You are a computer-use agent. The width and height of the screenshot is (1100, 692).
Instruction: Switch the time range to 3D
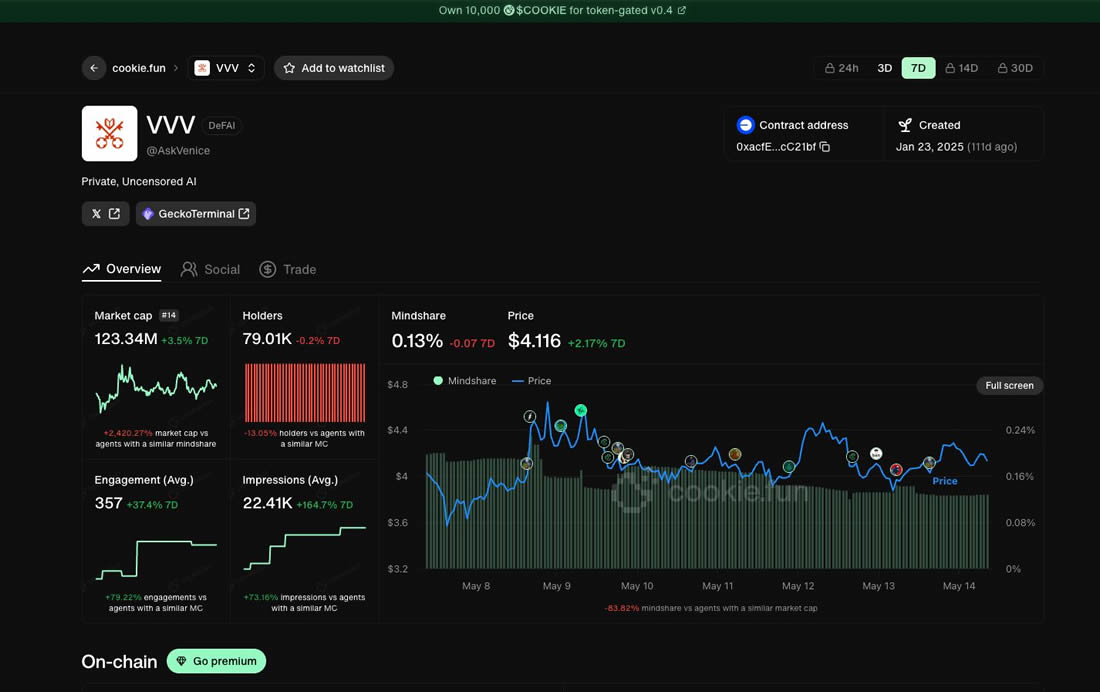885,68
